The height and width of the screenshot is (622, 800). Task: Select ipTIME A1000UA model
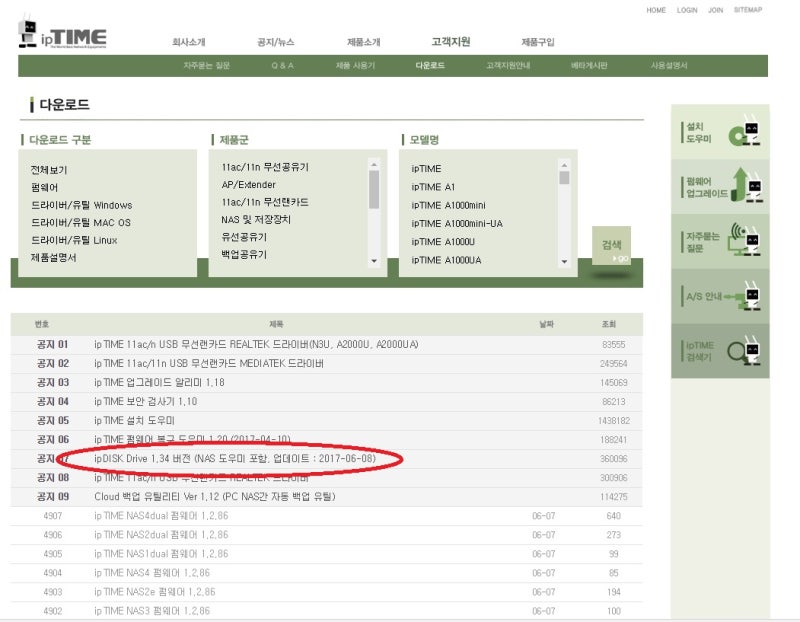click(446, 260)
